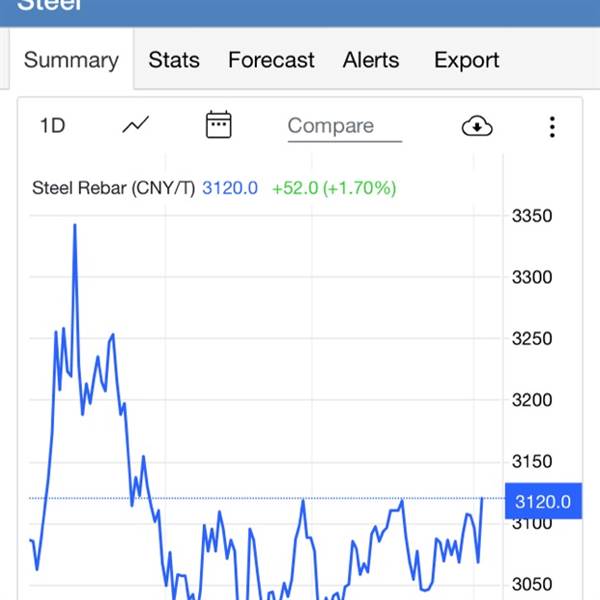Screen dimensions: 600x600
Task: Focus the Compare input field
Action: click(344, 126)
